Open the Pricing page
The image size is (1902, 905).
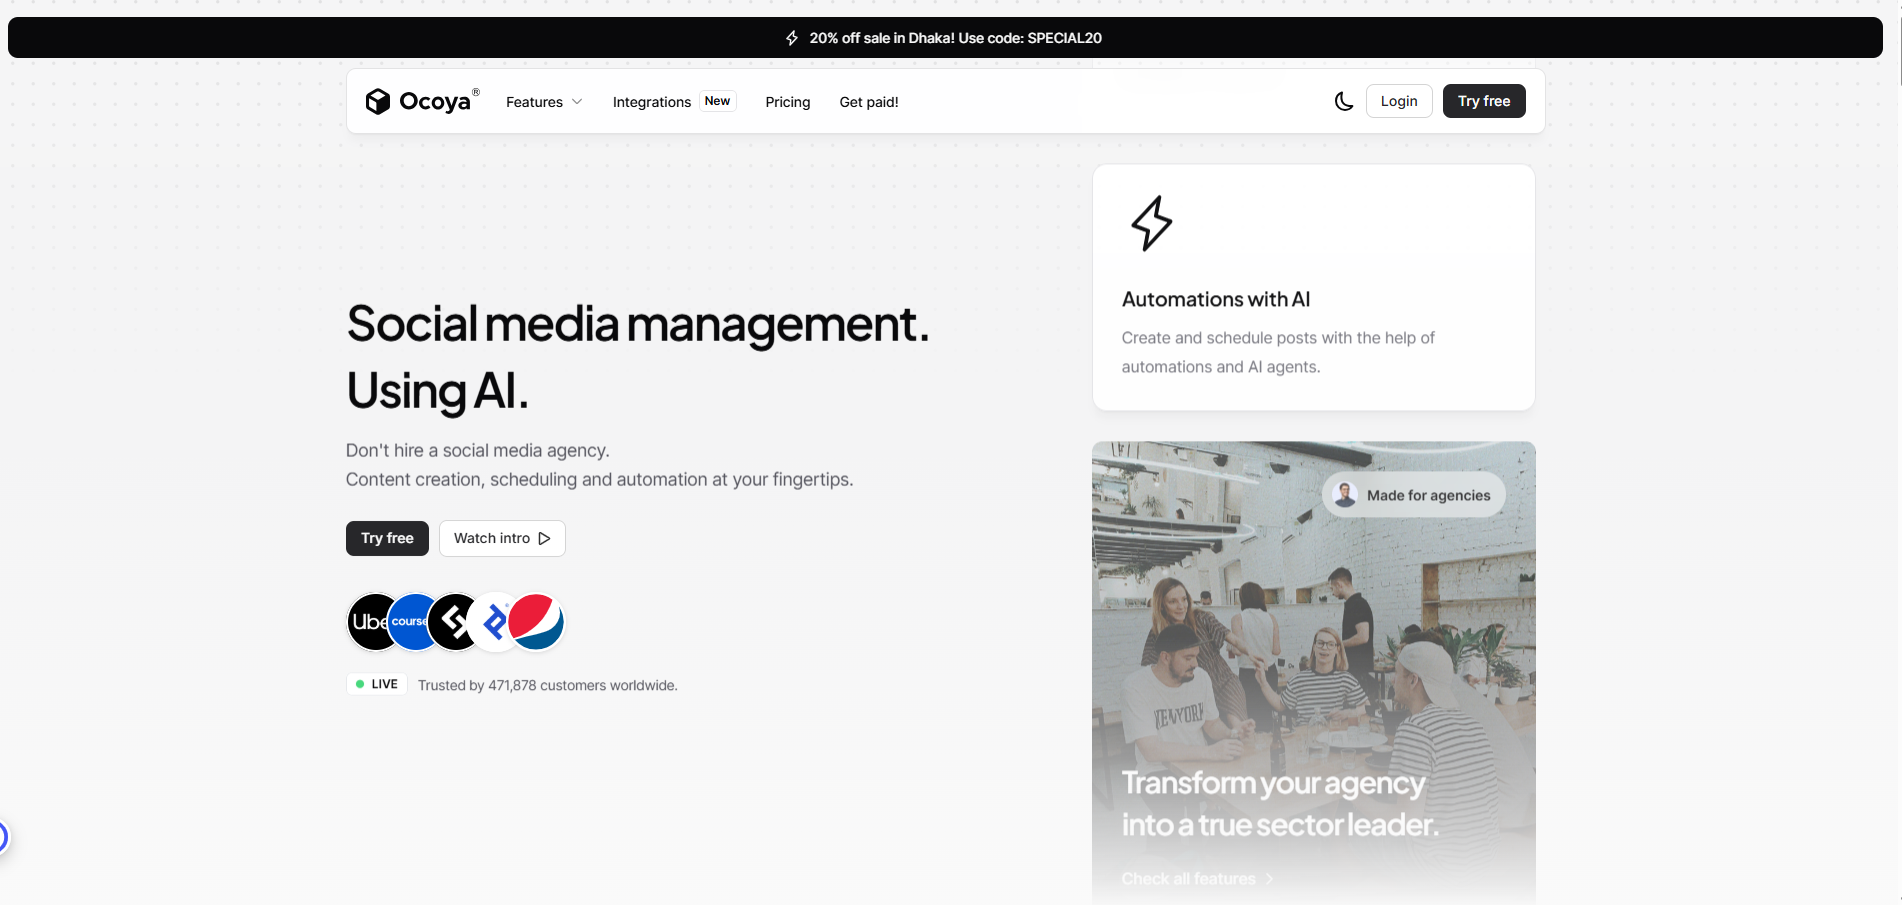click(x=788, y=102)
